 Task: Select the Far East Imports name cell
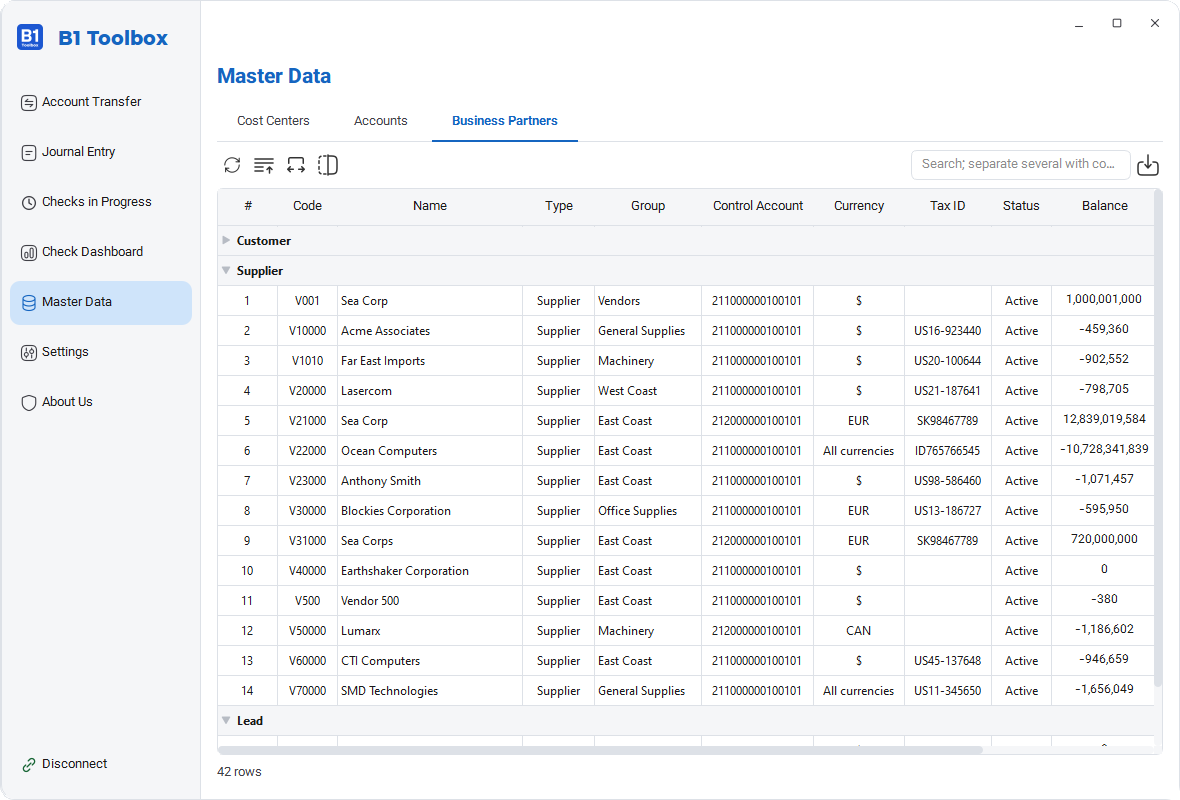click(x=430, y=360)
